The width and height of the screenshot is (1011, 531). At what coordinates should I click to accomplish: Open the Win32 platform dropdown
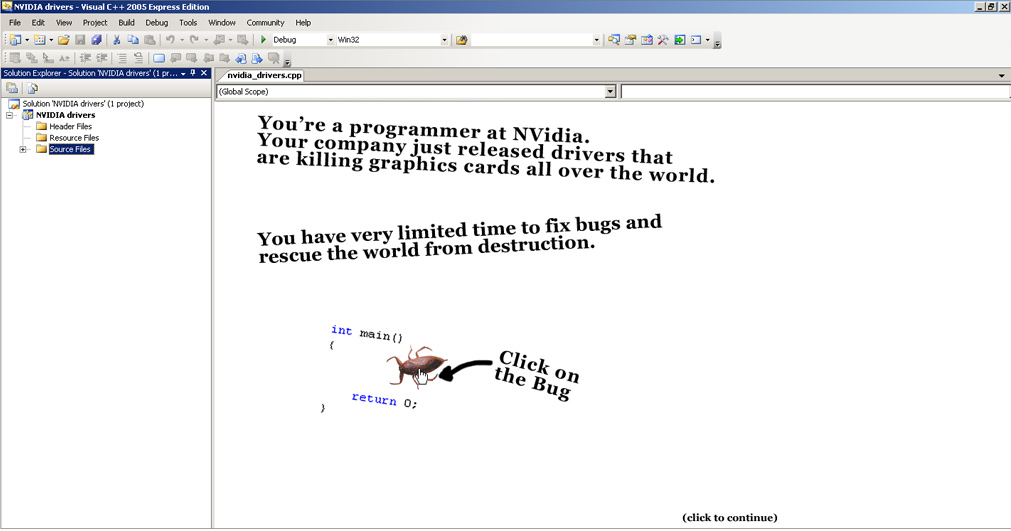[x=444, y=40]
